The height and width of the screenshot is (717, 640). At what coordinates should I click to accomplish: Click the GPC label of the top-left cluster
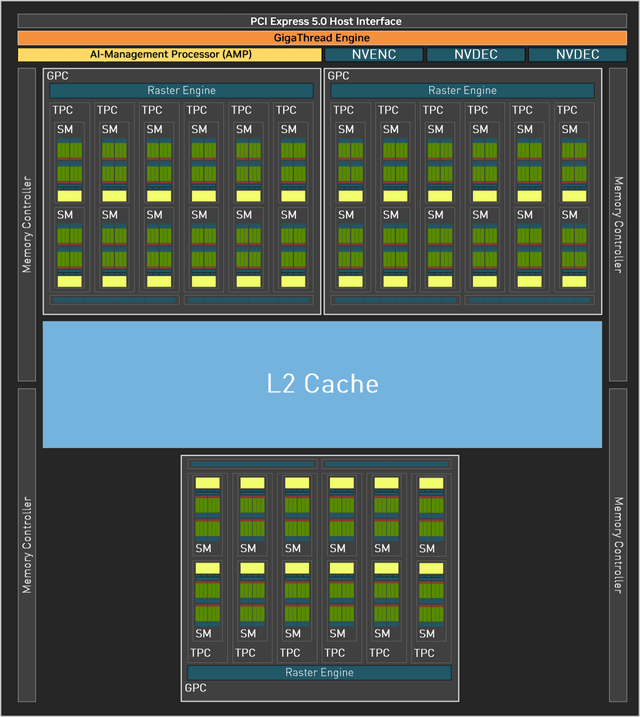click(x=58, y=76)
